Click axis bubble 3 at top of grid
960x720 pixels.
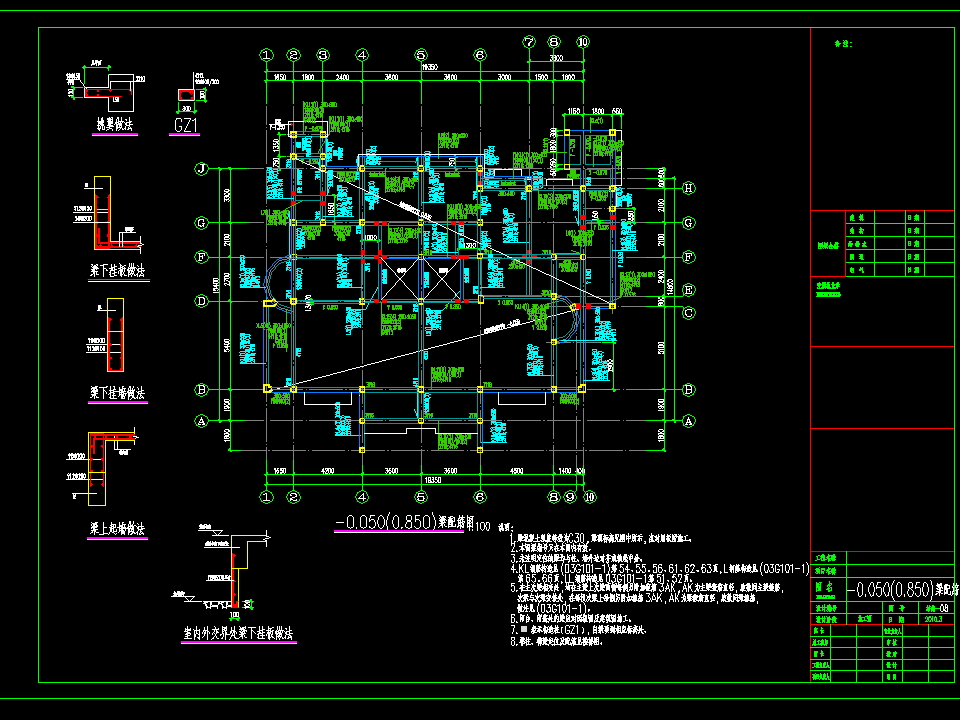[x=323, y=55]
